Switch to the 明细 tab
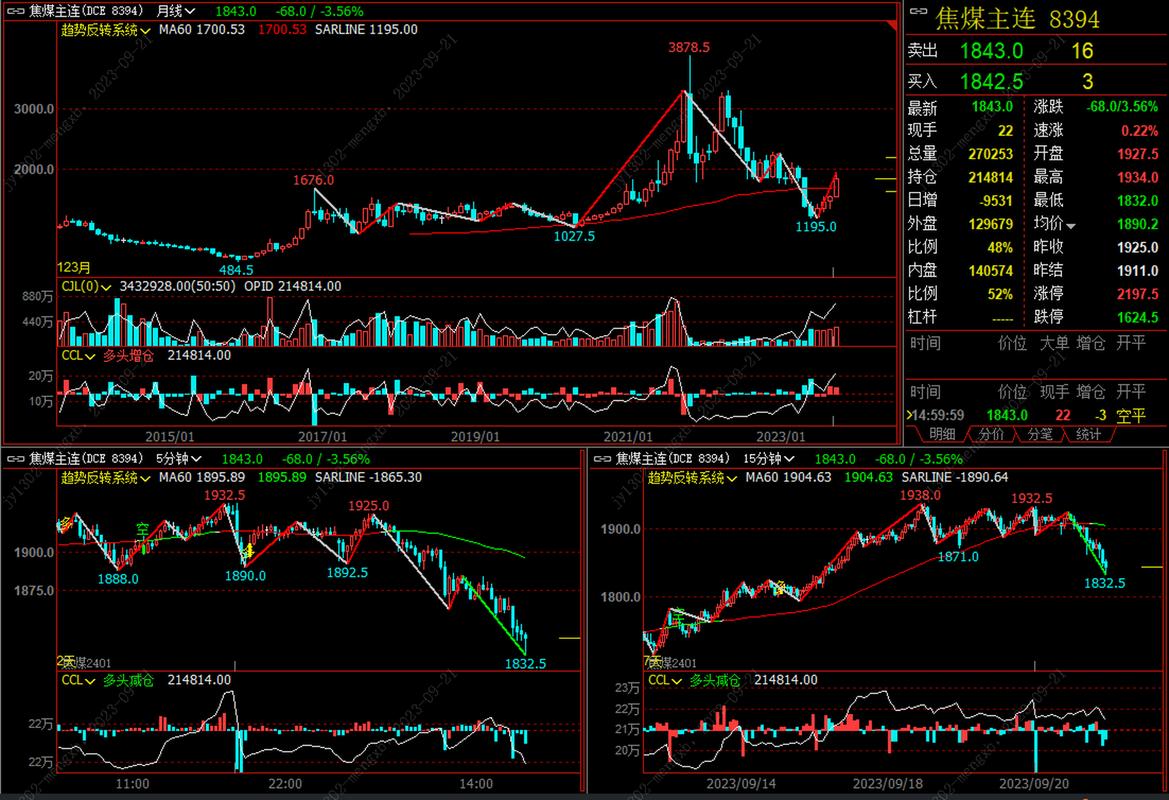The height and width of the screenshot is (800, 1169). 942,434
